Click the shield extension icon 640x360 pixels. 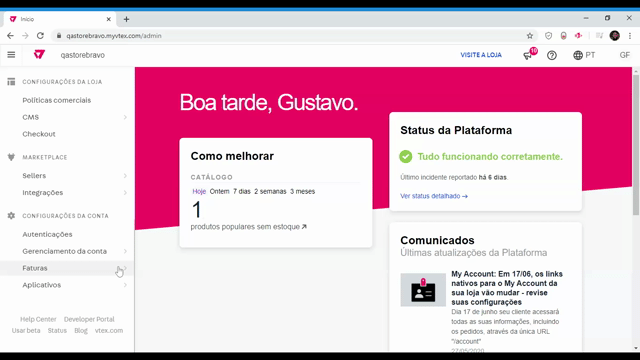548,36
